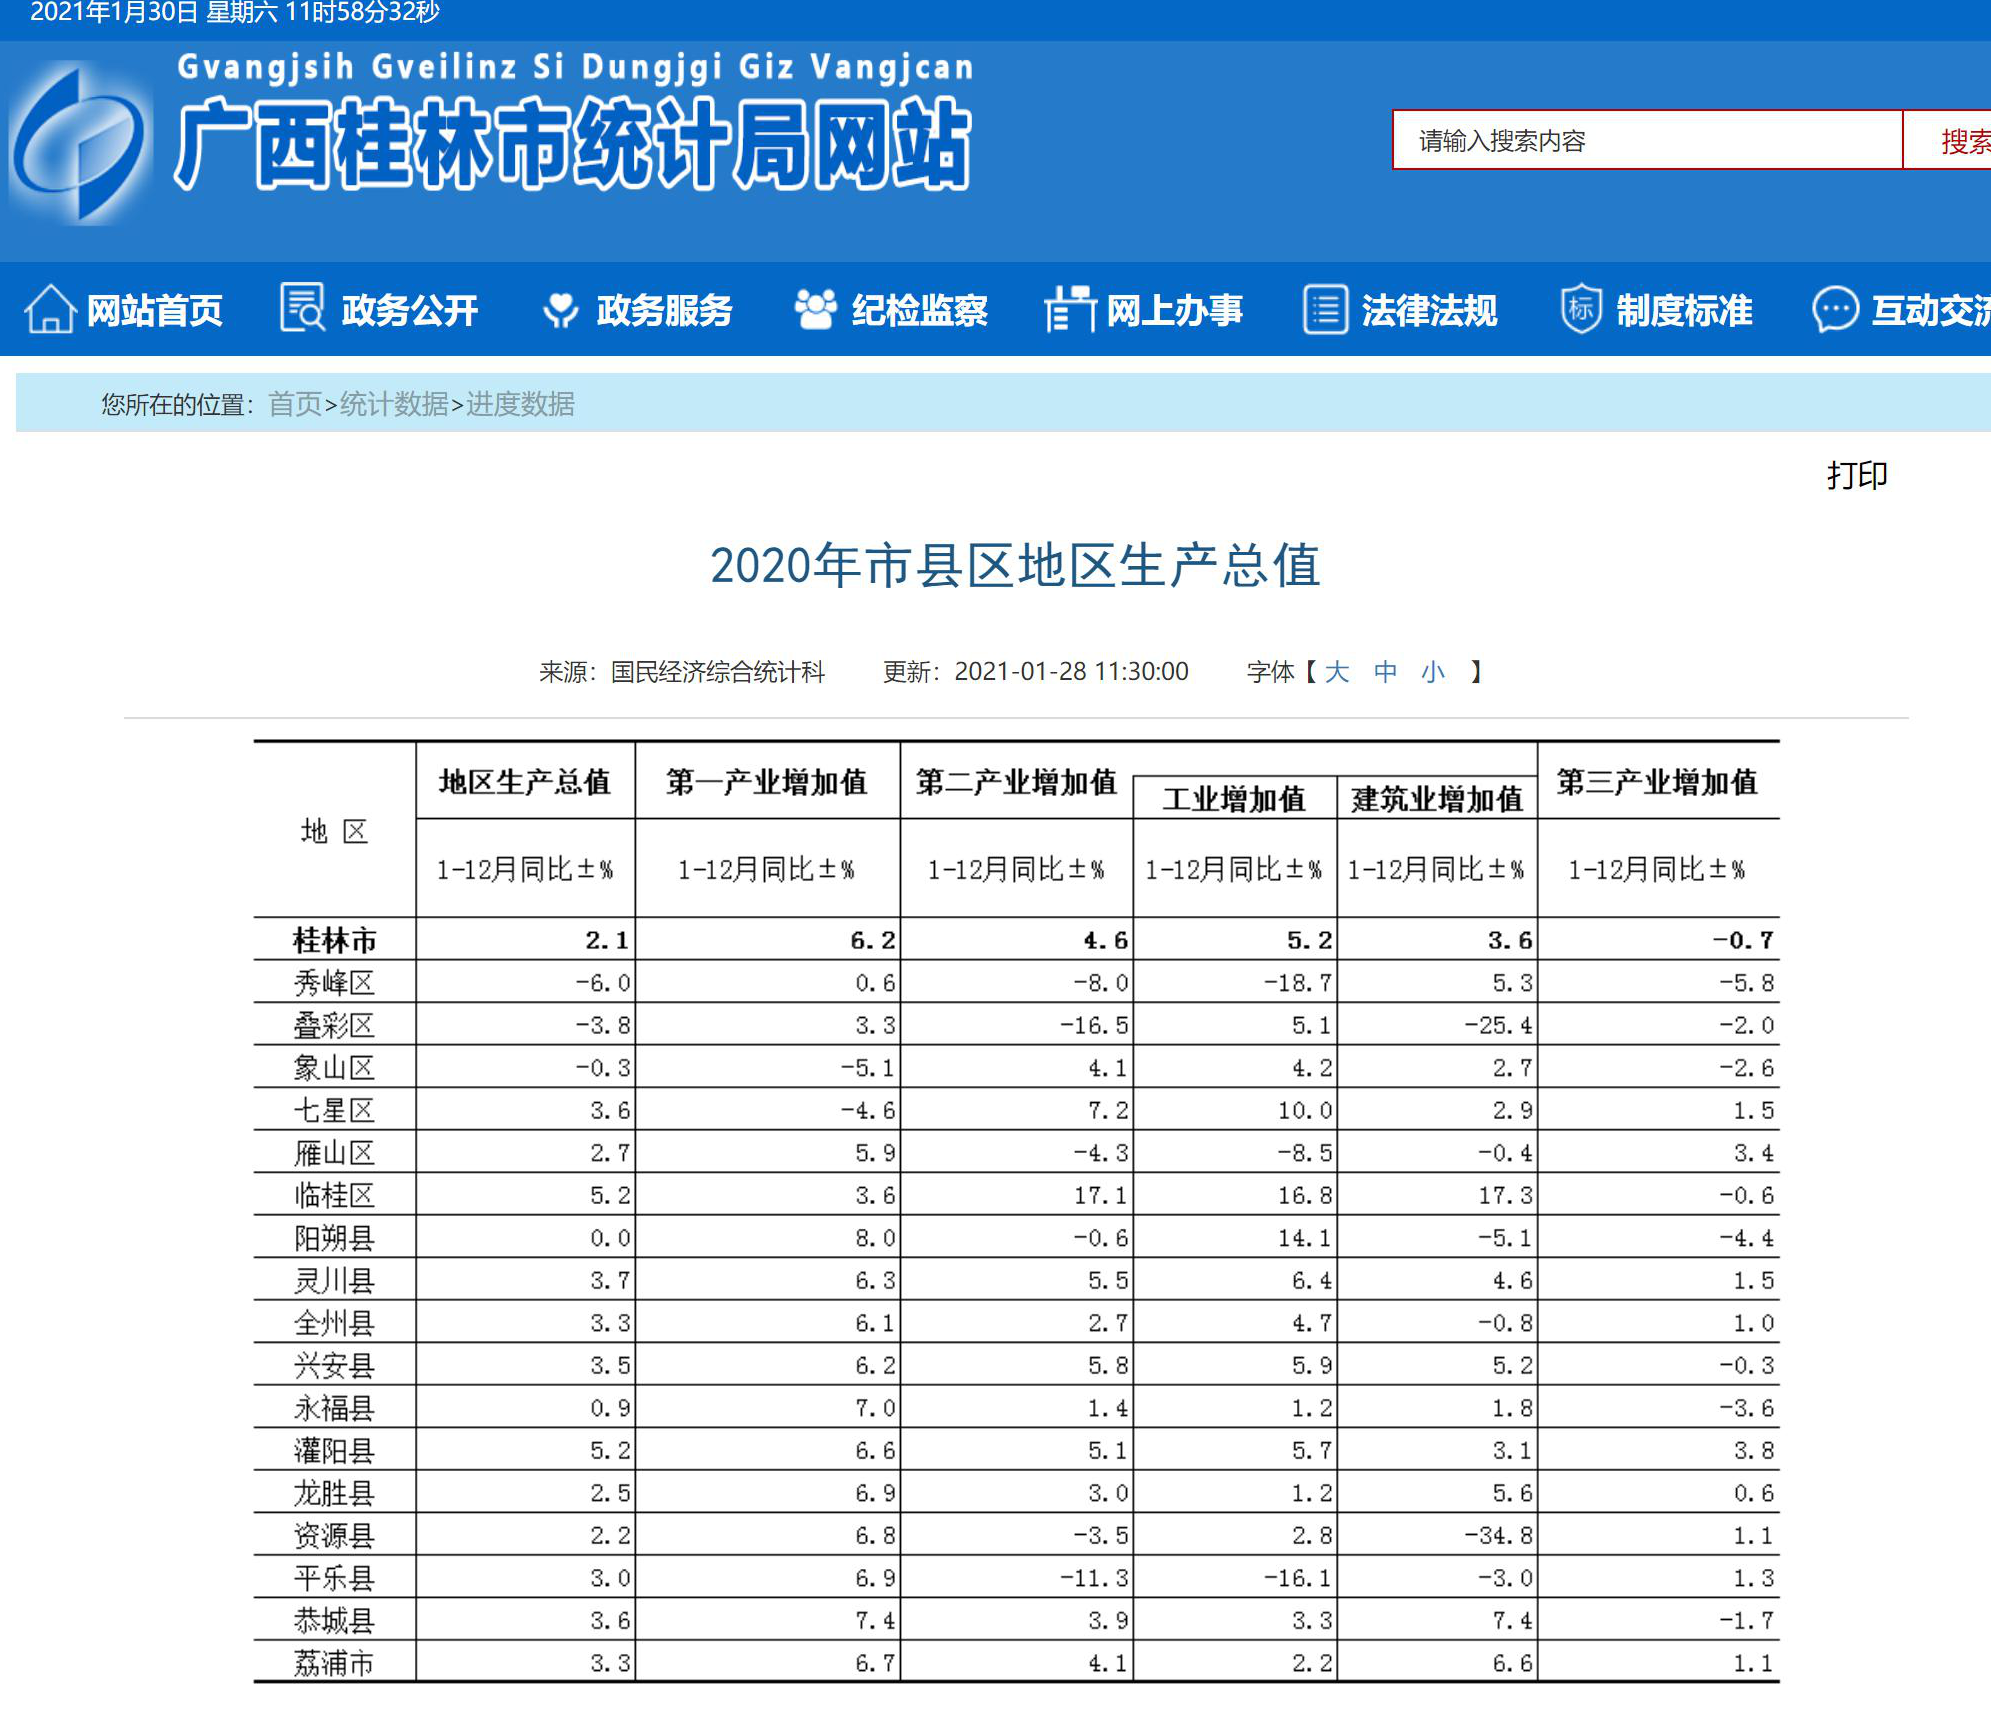Click the chat bubble icon beside 互动交流
The height and width of the screenshot is (1732, 1991).
point(1835,309)
